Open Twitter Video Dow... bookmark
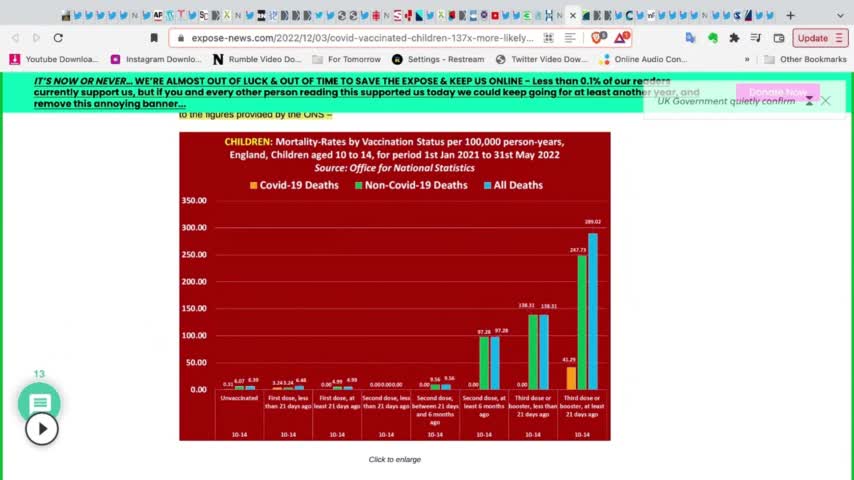The width and height of the screenshot is (854, 480). point(542,59)
